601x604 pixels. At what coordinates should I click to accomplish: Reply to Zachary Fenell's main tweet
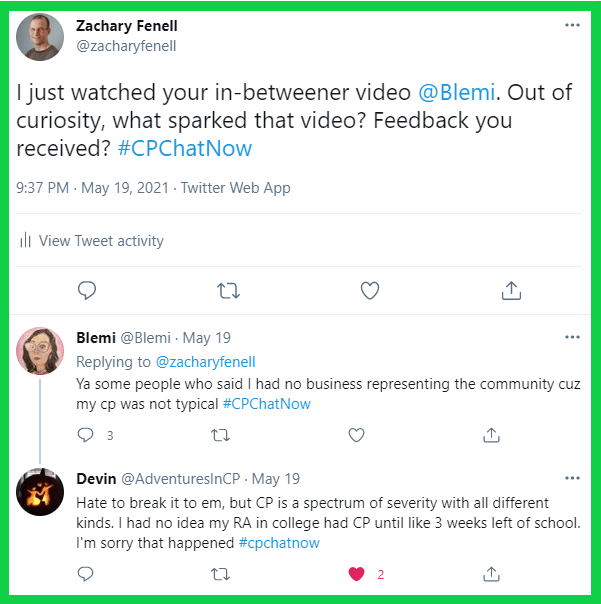click(87, 290)
